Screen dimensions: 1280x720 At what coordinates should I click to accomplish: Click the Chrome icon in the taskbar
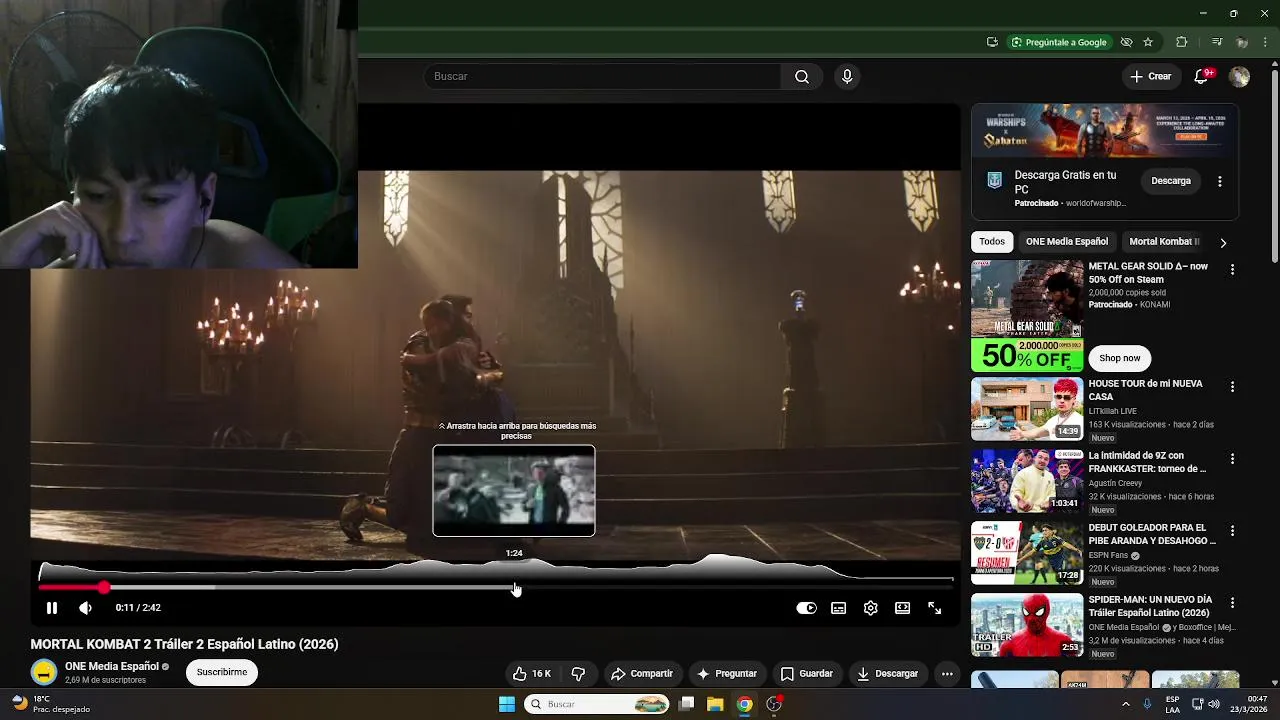744,704
